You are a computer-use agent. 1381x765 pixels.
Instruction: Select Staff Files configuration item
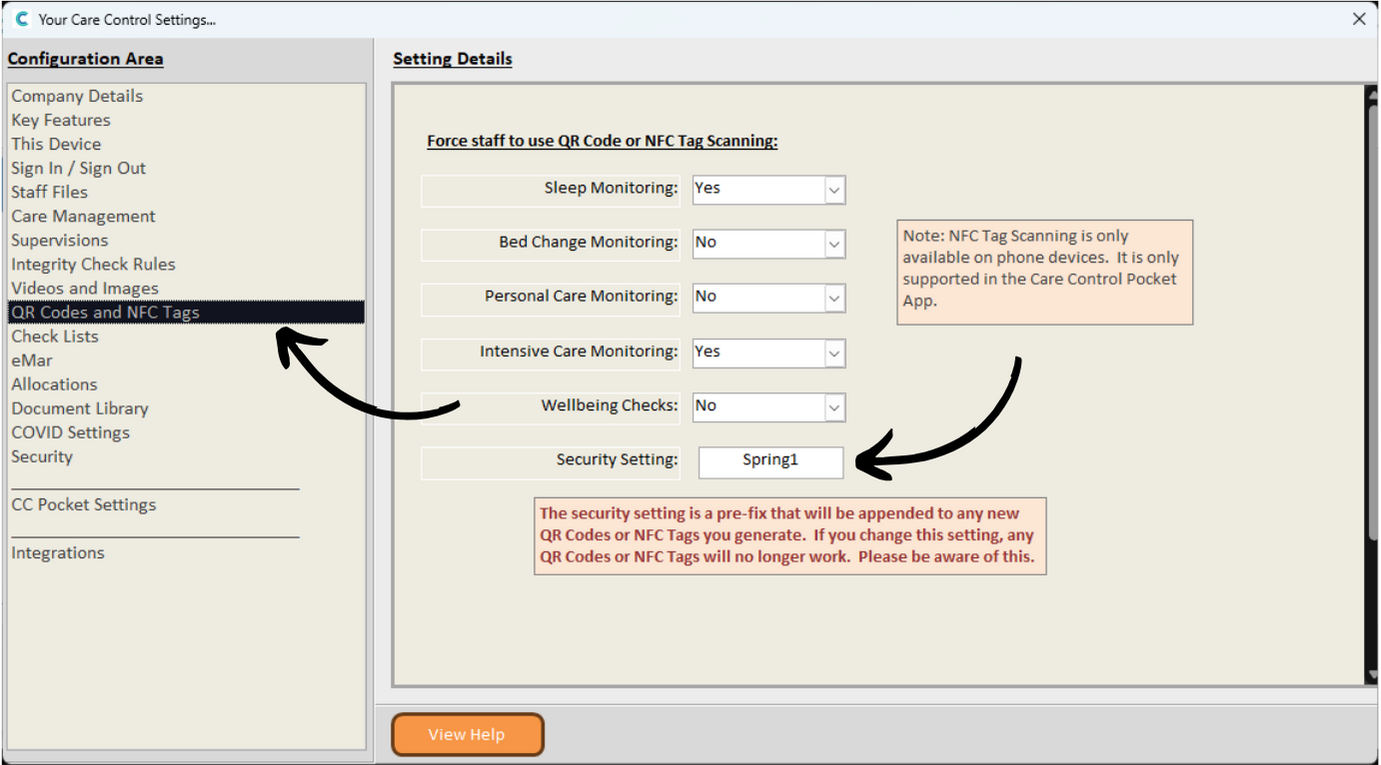click(49, 192)
